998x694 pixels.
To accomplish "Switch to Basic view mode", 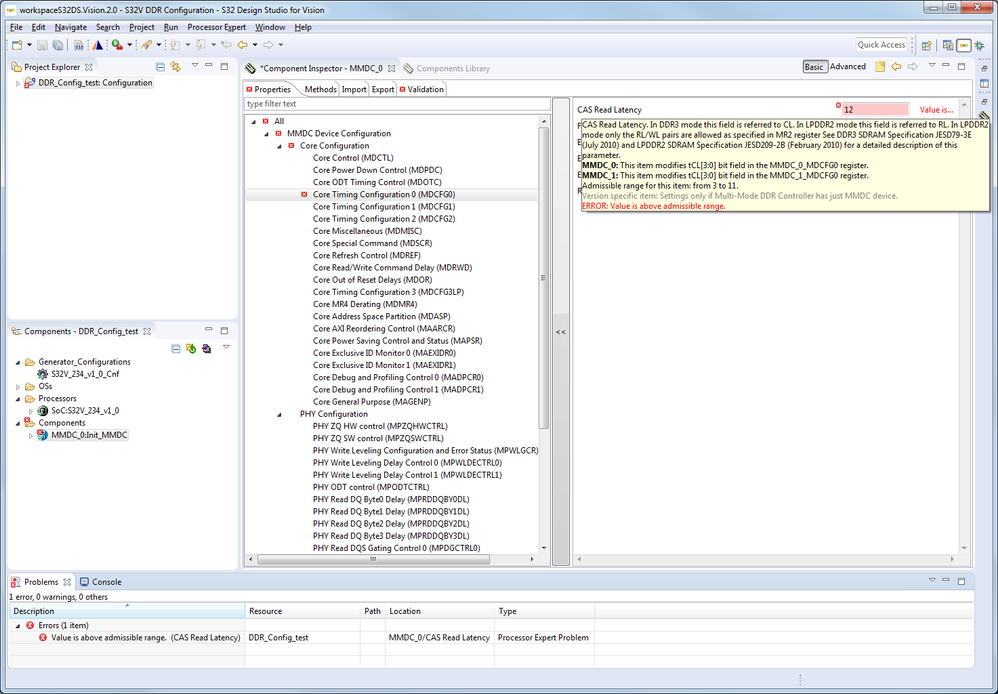I will point(814,67).
